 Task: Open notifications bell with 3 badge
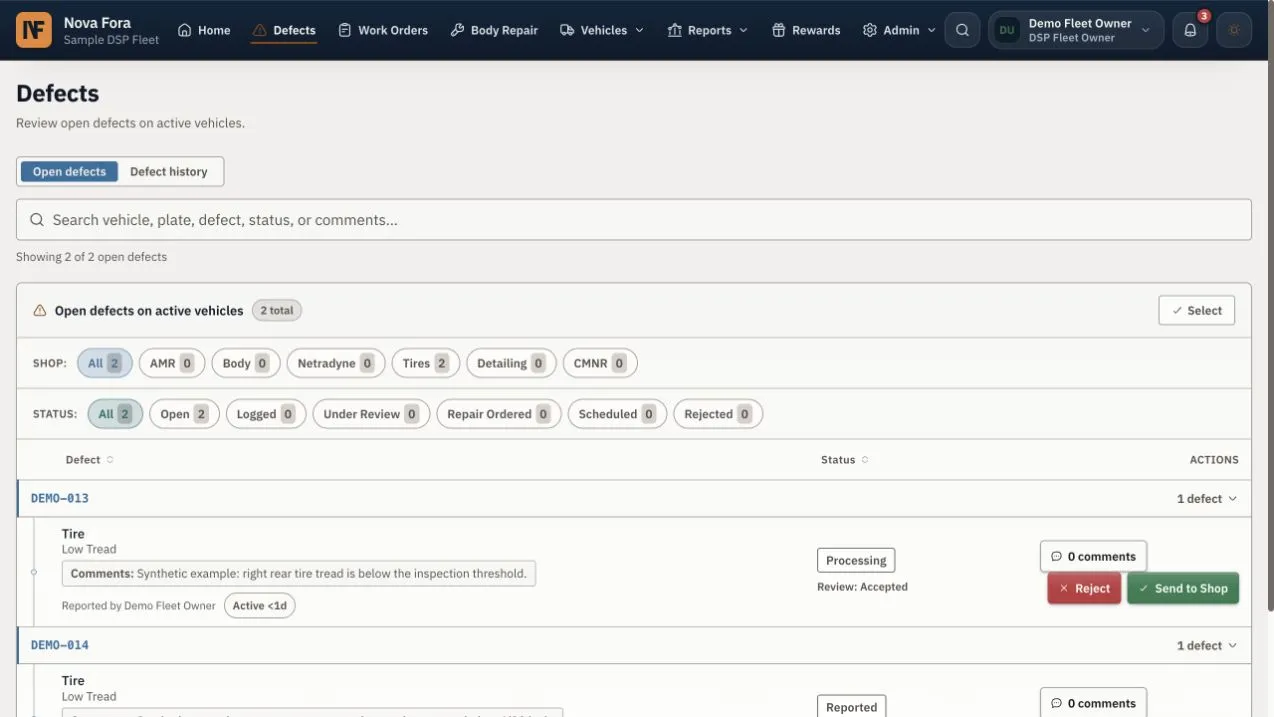click(1190, 30)
